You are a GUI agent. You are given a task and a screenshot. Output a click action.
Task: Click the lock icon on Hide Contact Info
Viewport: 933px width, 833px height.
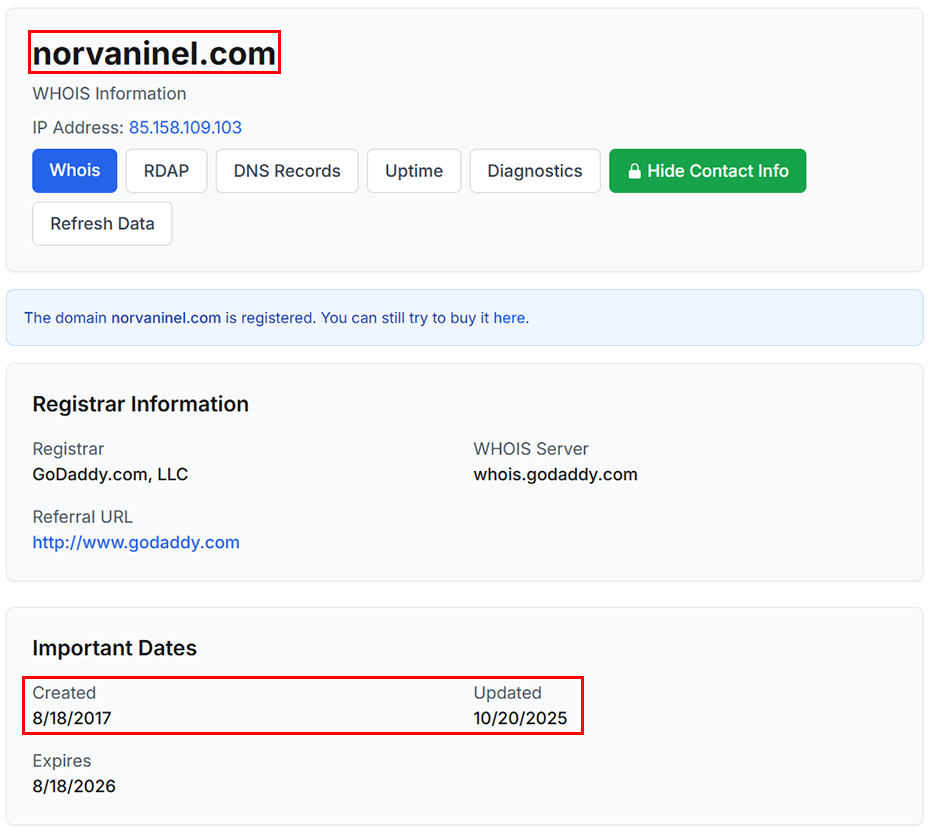635,170
